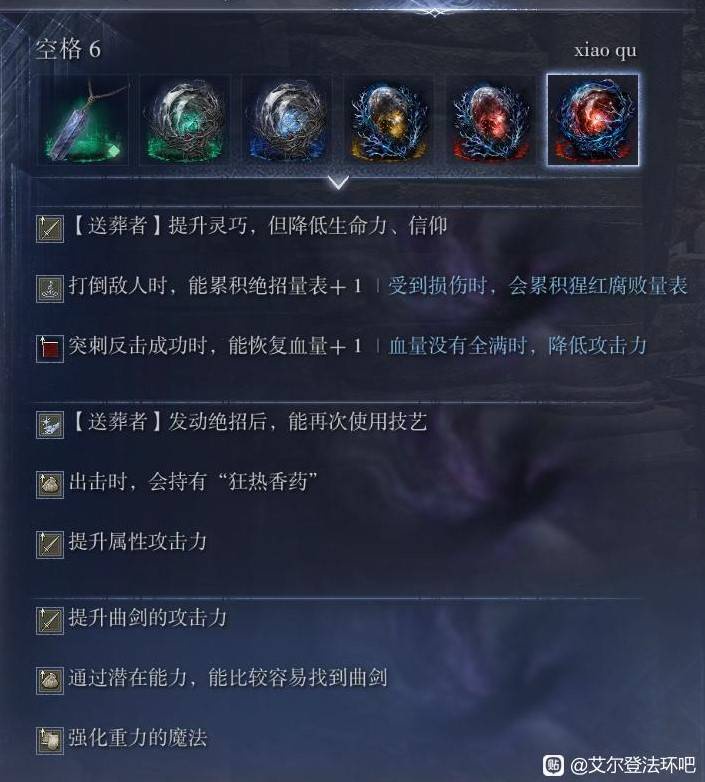Image resolution: width=705 pixels, height=782 pixels.
Task: Click the xiao qu player name
Action: [x=605, y=50]
